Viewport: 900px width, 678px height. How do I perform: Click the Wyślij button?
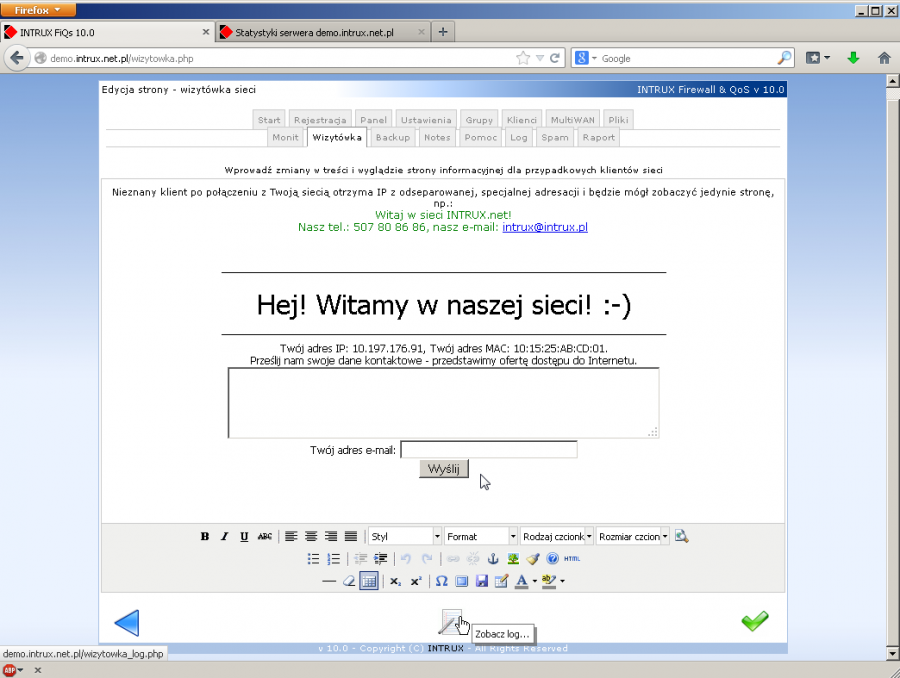tap(444, 469)
